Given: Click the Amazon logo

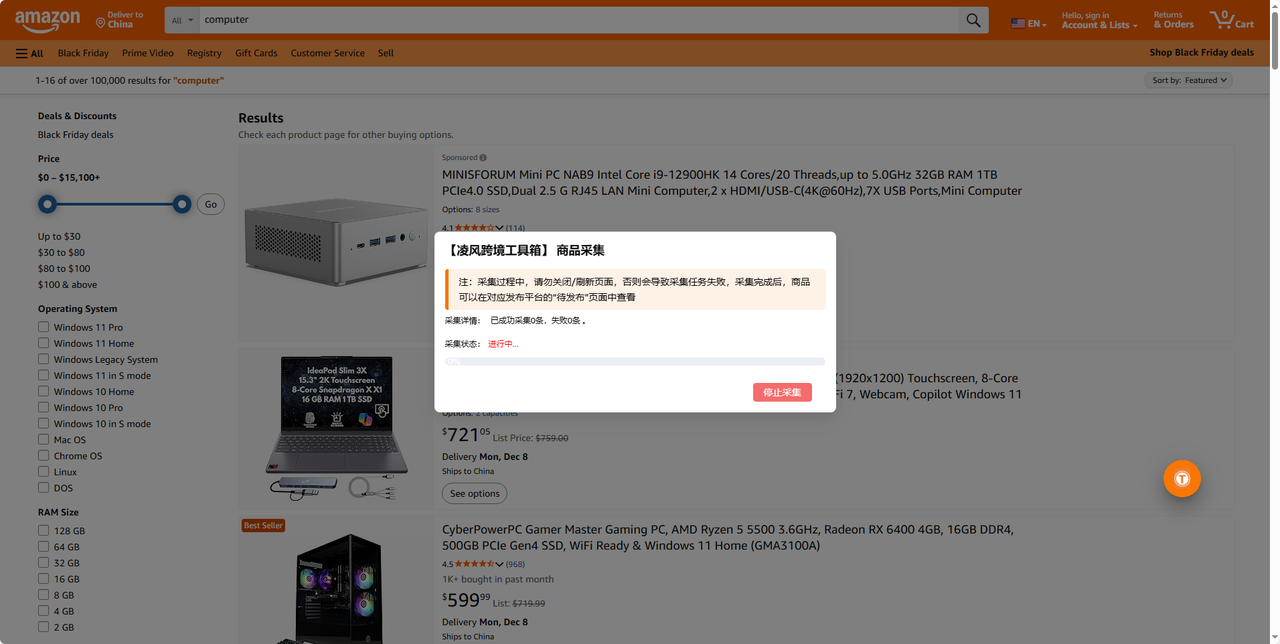Looking at the screenshot, I should (x=48, y=19).
